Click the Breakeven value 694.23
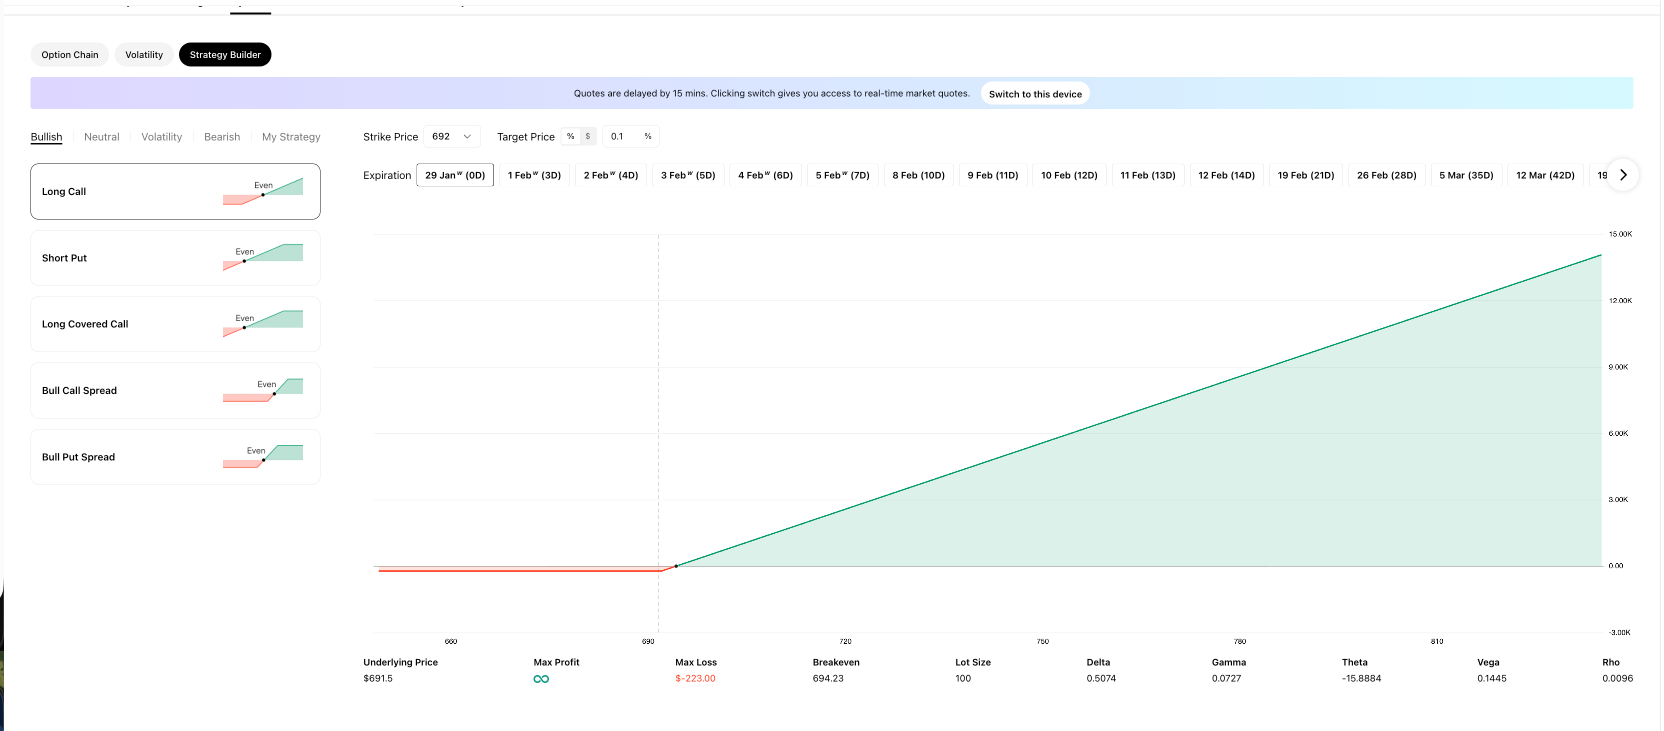The height and width of the screenshot is (731, 1664). [x=828, y=679]
